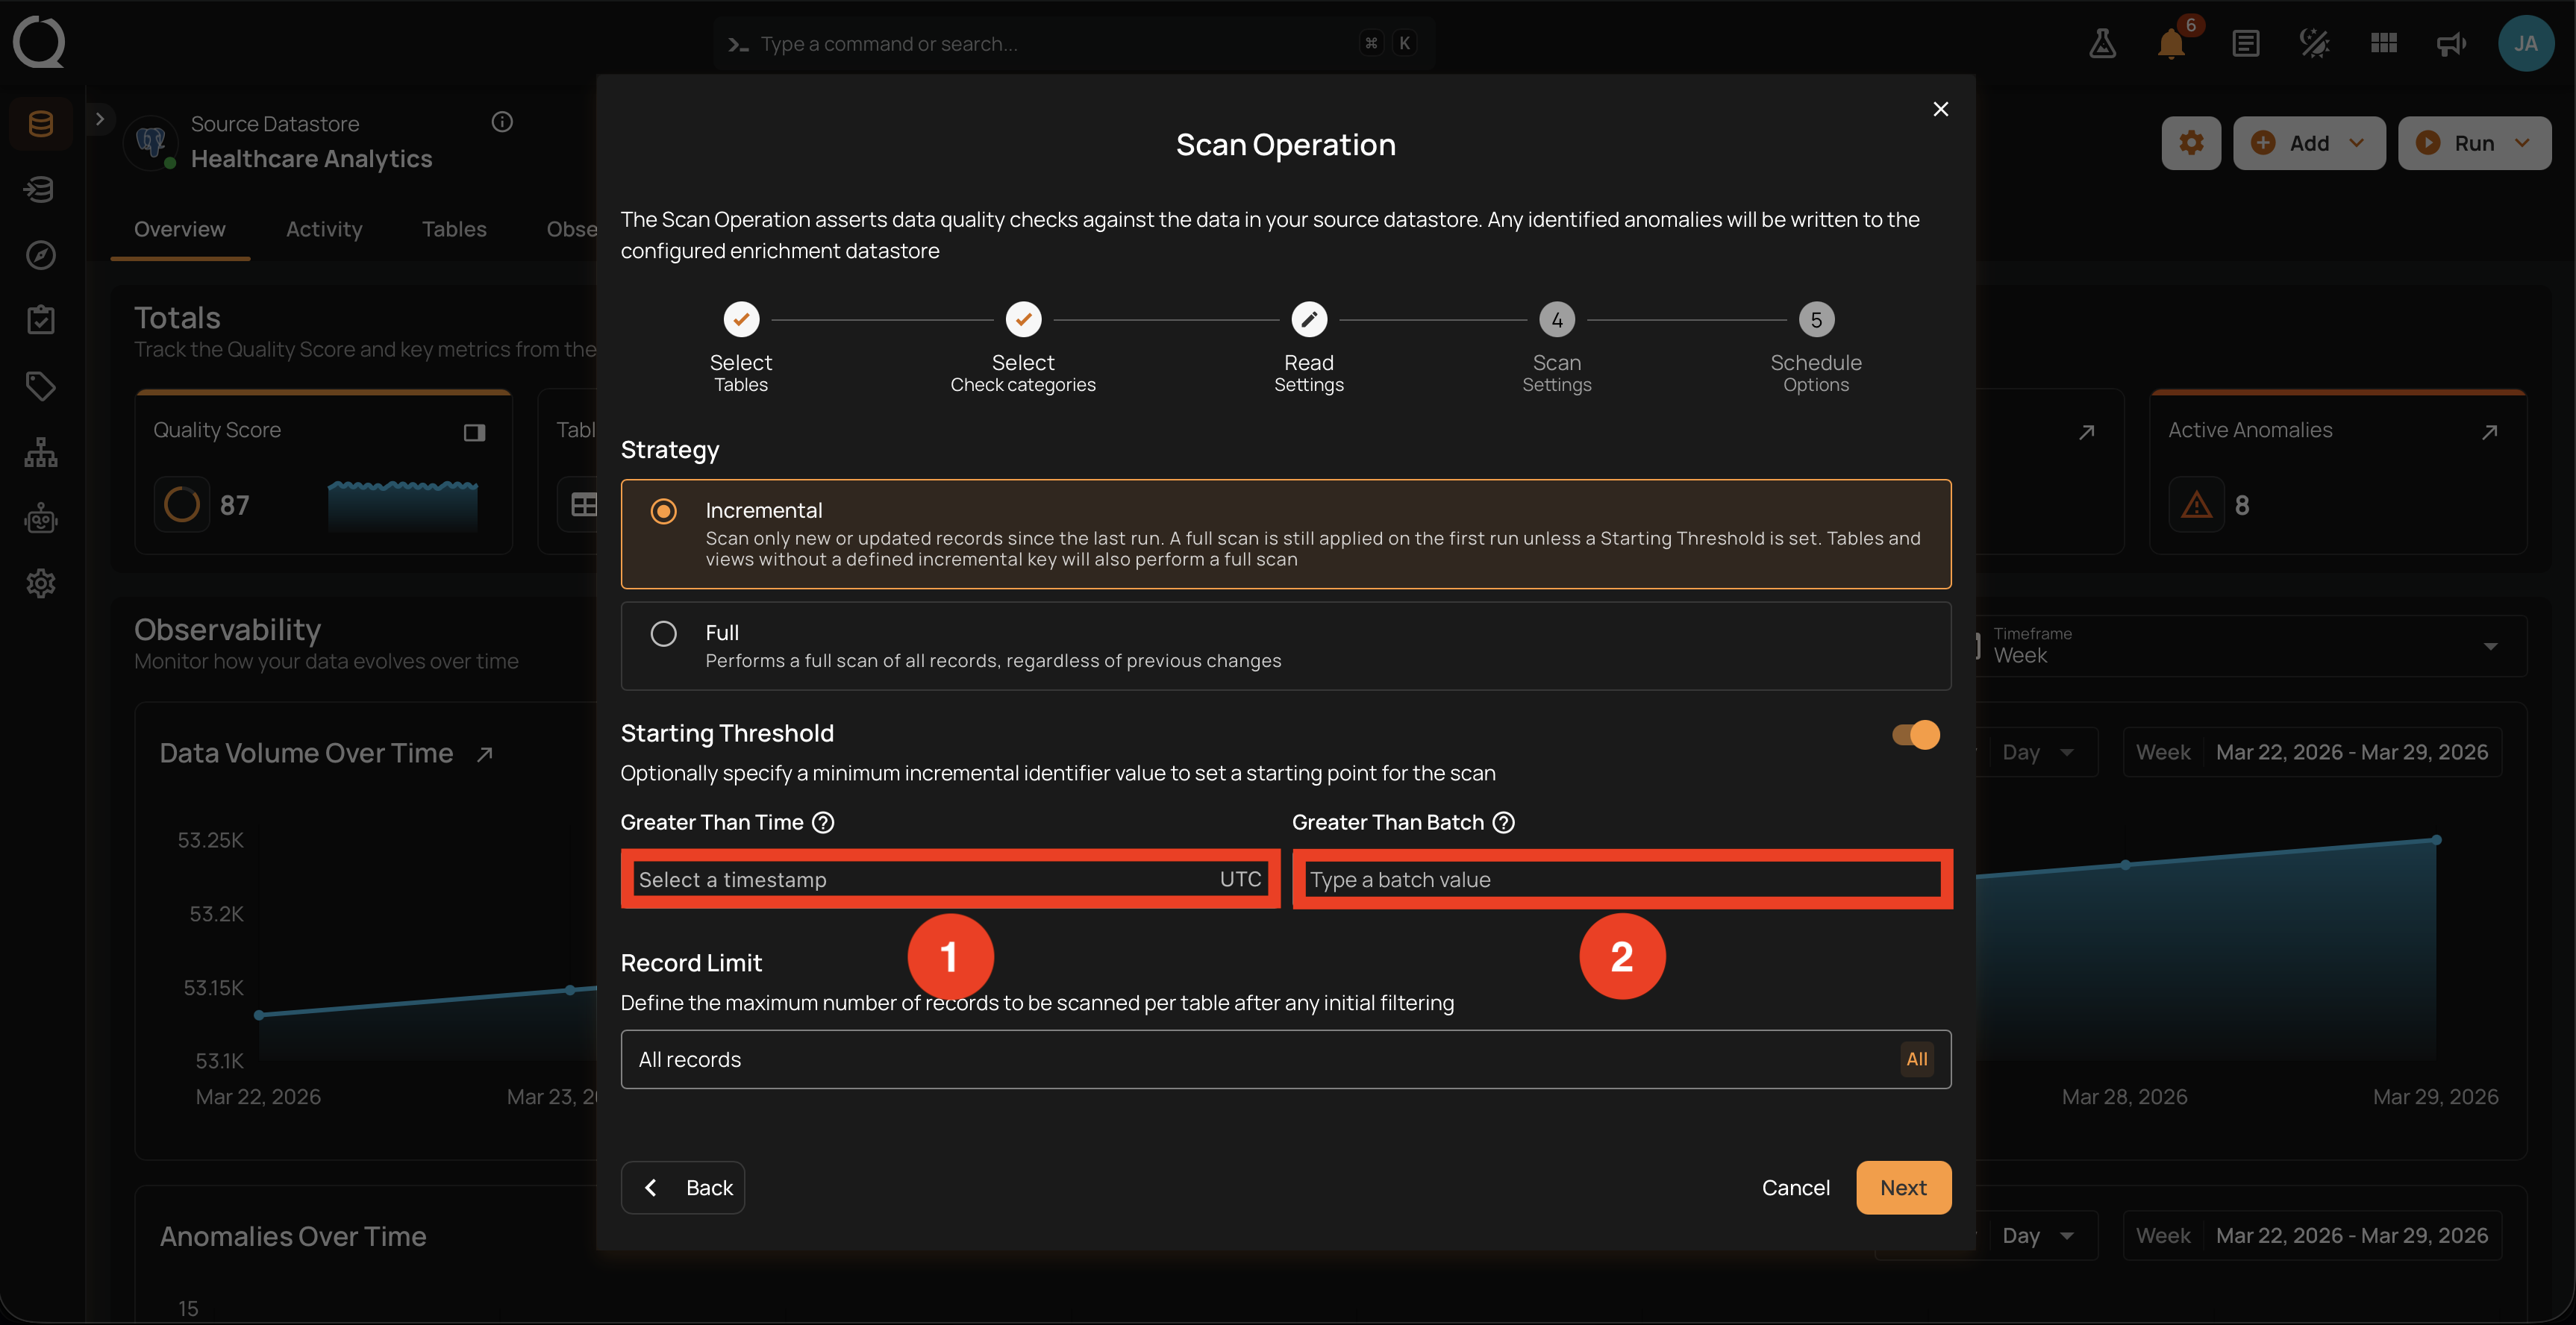Click Cancel in the dialog
Viewport: 2576px width, 1325px height.
point(1796,1187)
